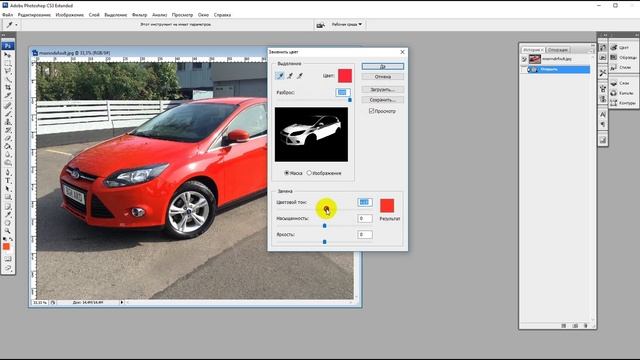Click the Результат color swatch
Viewport: 640px width, 360px height.
click(387, 205)
